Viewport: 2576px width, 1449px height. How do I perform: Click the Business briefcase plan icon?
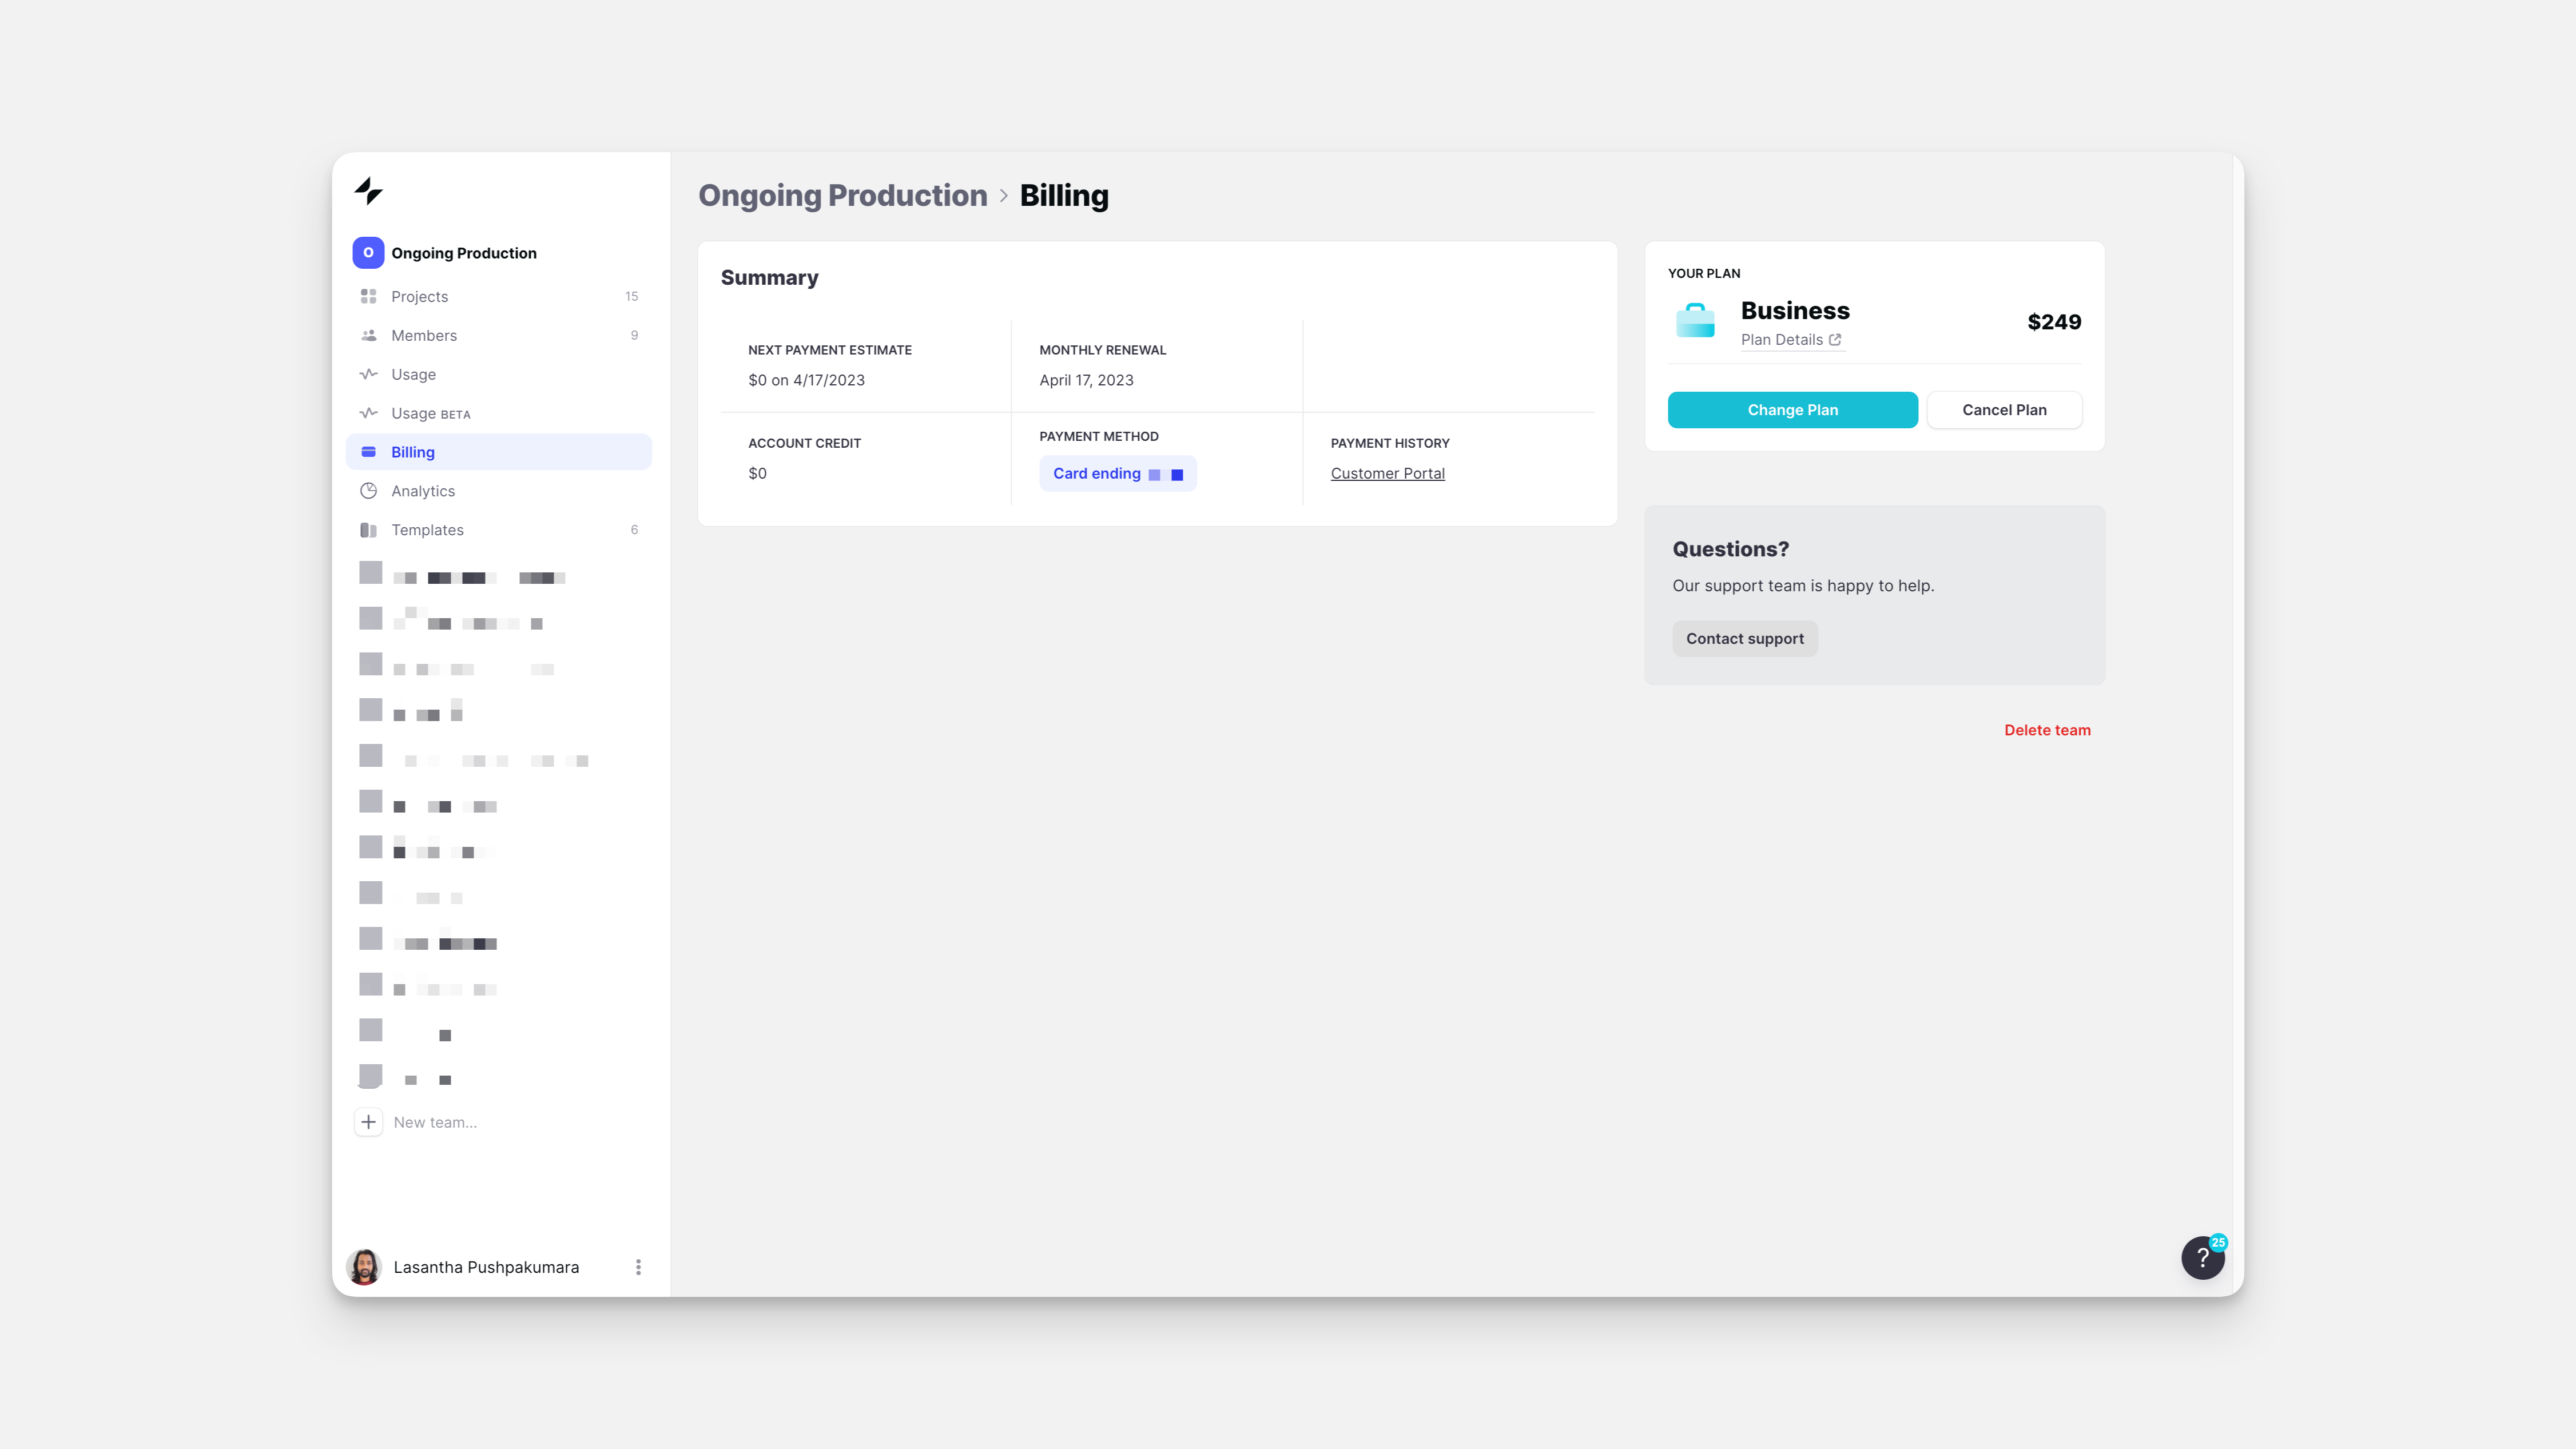(1695, 321)
